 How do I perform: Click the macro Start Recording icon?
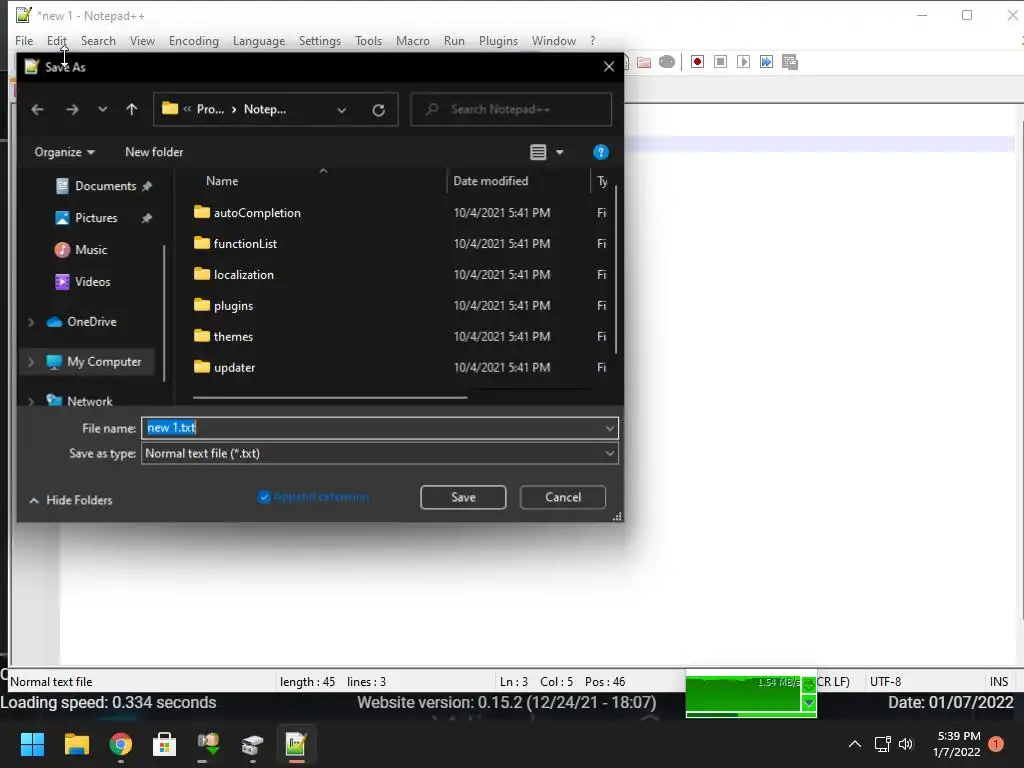coord(697,62)
